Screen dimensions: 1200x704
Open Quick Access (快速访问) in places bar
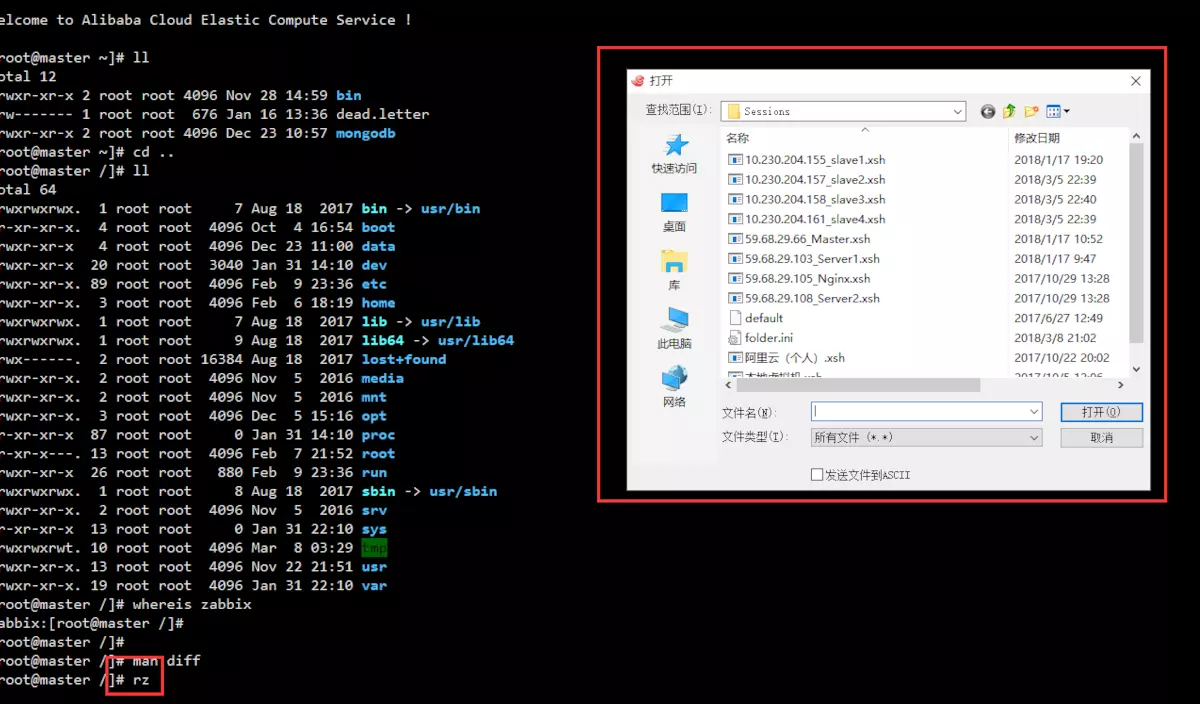point(675,153)
